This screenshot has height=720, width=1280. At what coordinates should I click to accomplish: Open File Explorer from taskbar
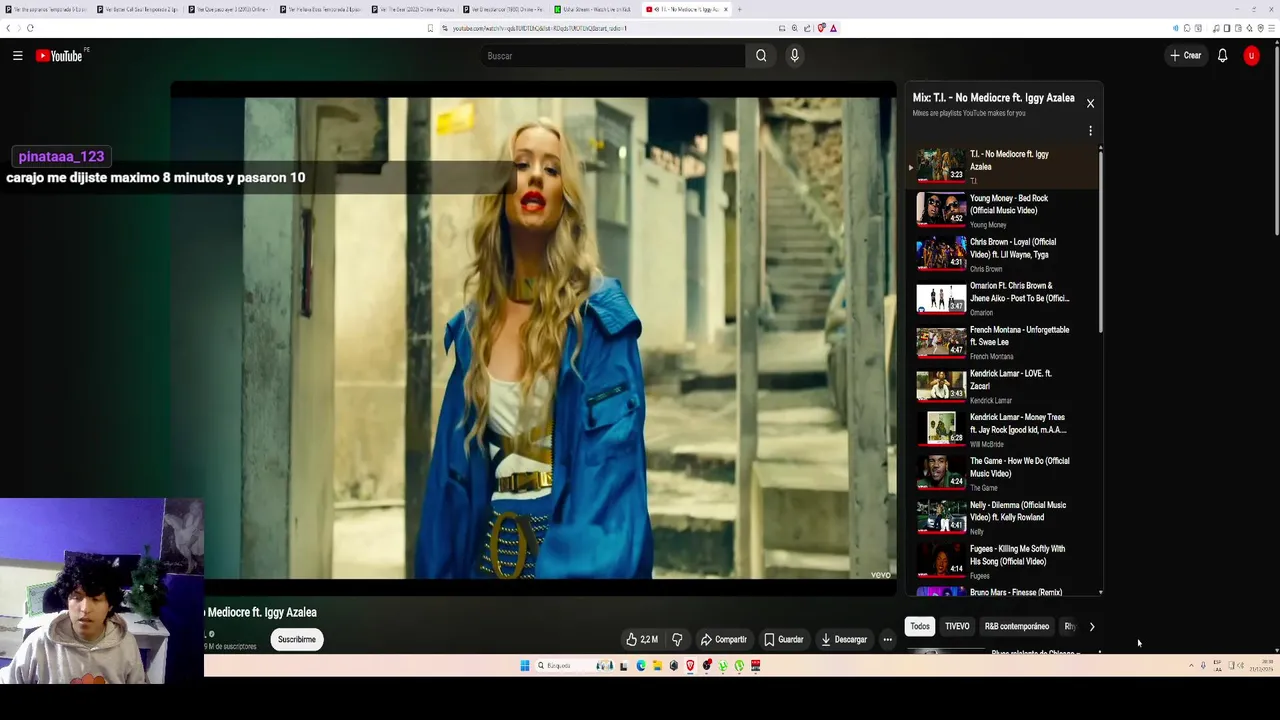point(657,665)
